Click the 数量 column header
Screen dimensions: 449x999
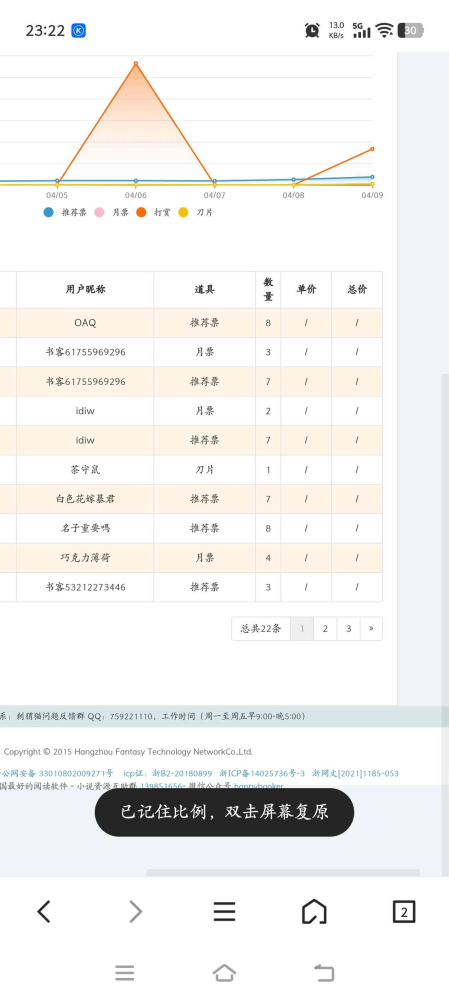tap(268, 289)
